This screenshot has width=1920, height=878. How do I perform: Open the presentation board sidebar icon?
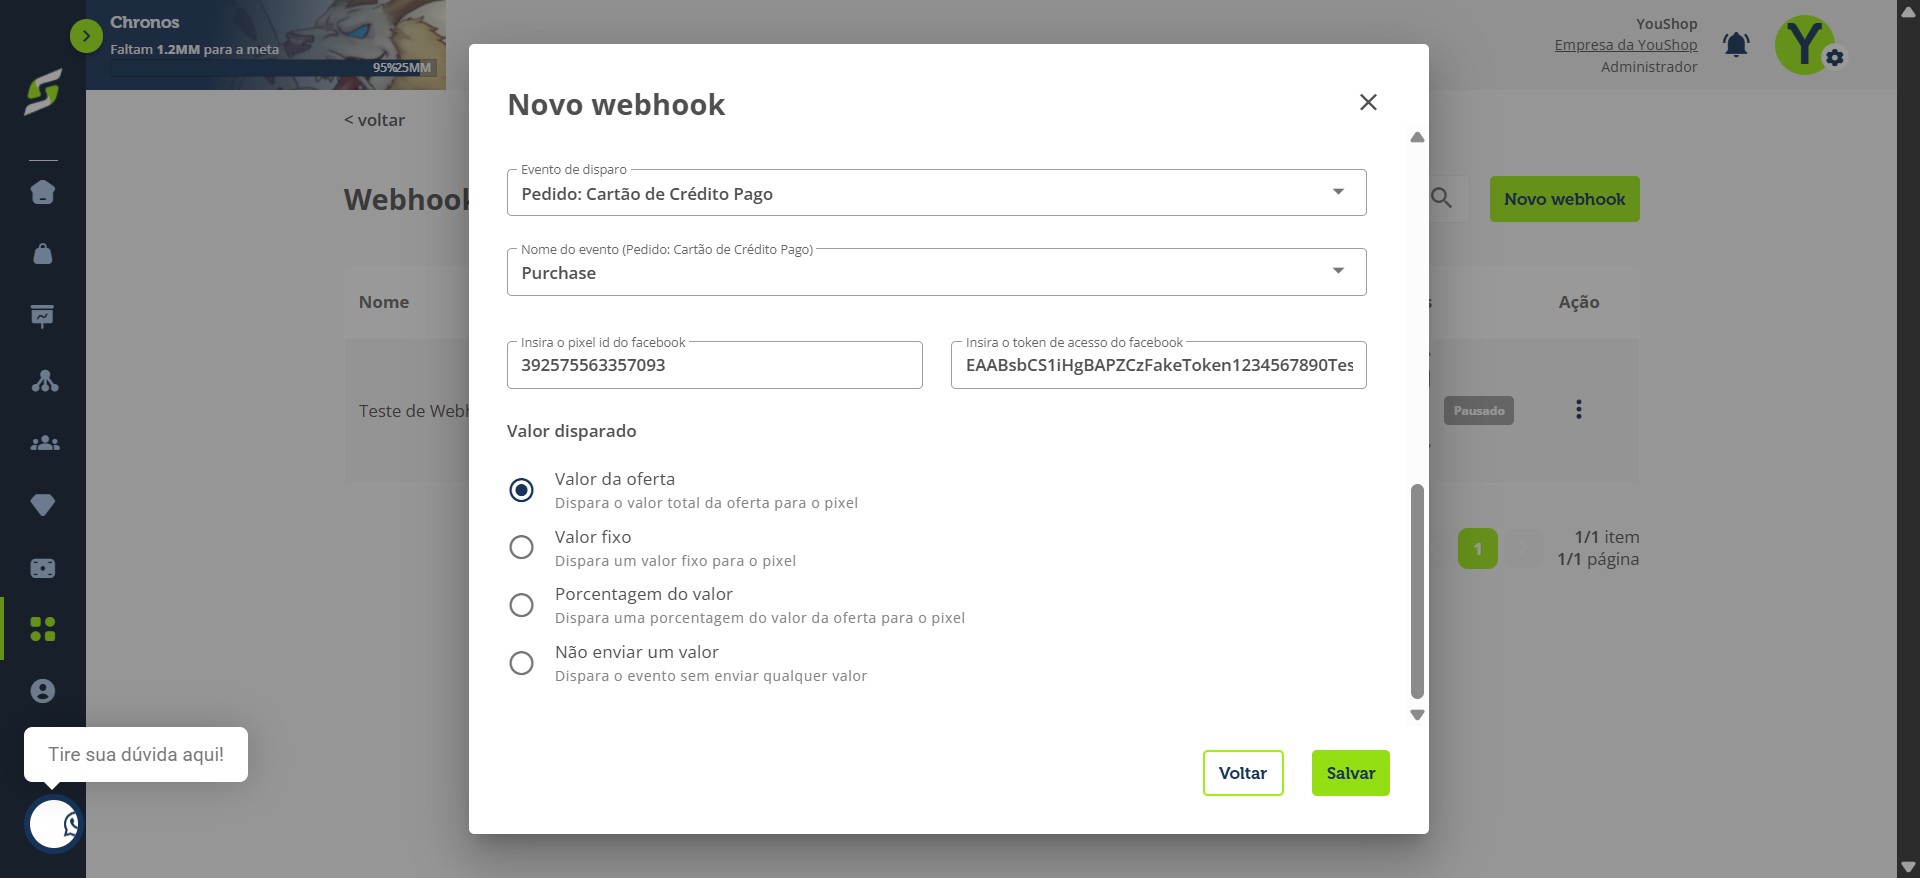point(43,317)
